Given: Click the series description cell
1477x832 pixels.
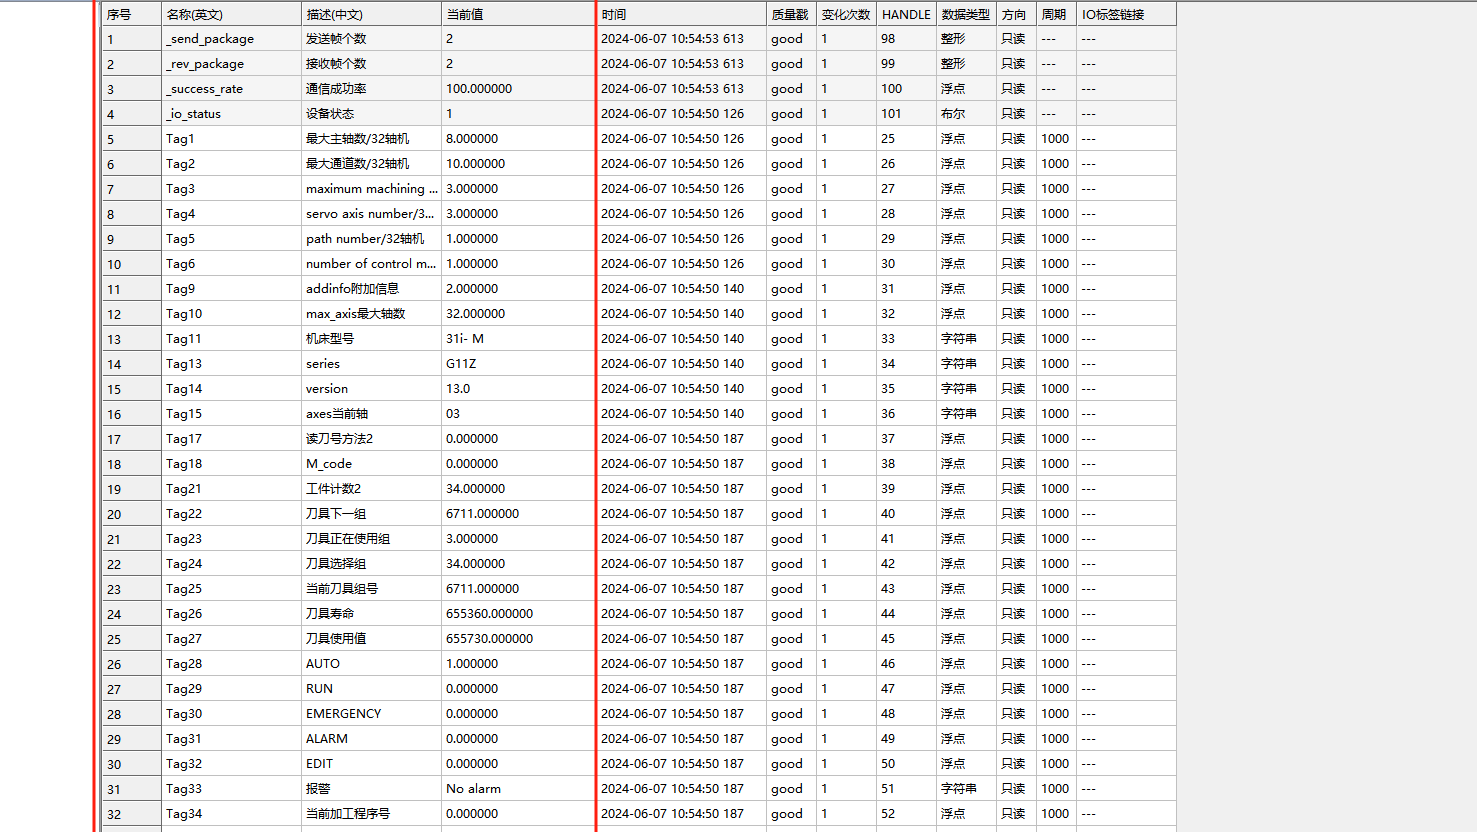Looking at the screenshot, I should 371,363.
